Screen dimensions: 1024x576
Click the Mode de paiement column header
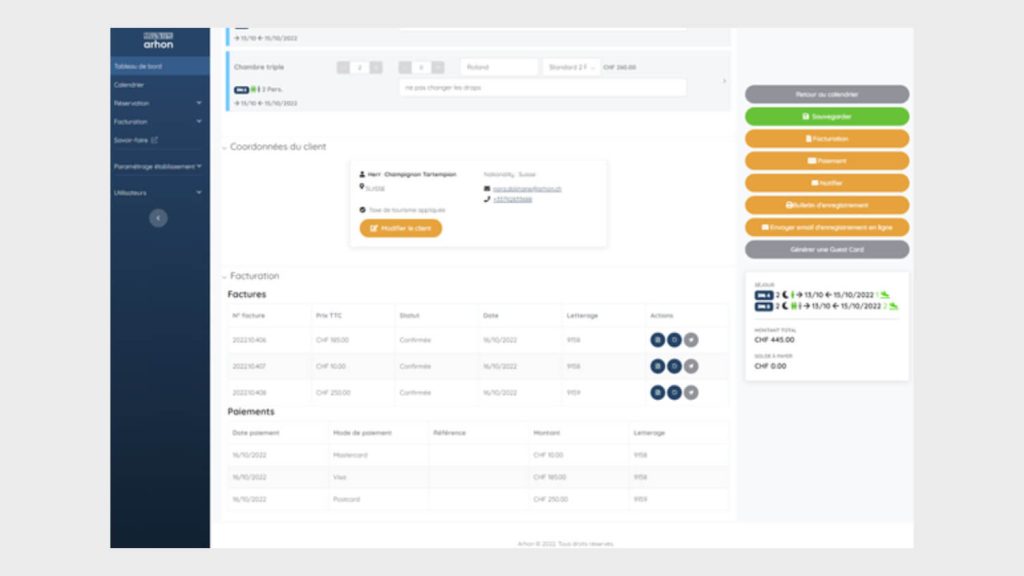pos(362,433)
